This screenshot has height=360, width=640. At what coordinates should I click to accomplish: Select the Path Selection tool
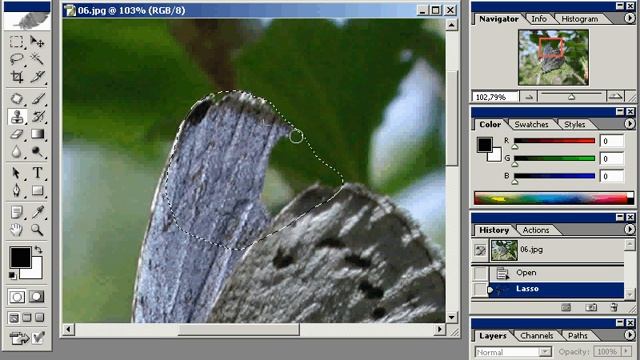pyautogui.click(x=16, y=173)
